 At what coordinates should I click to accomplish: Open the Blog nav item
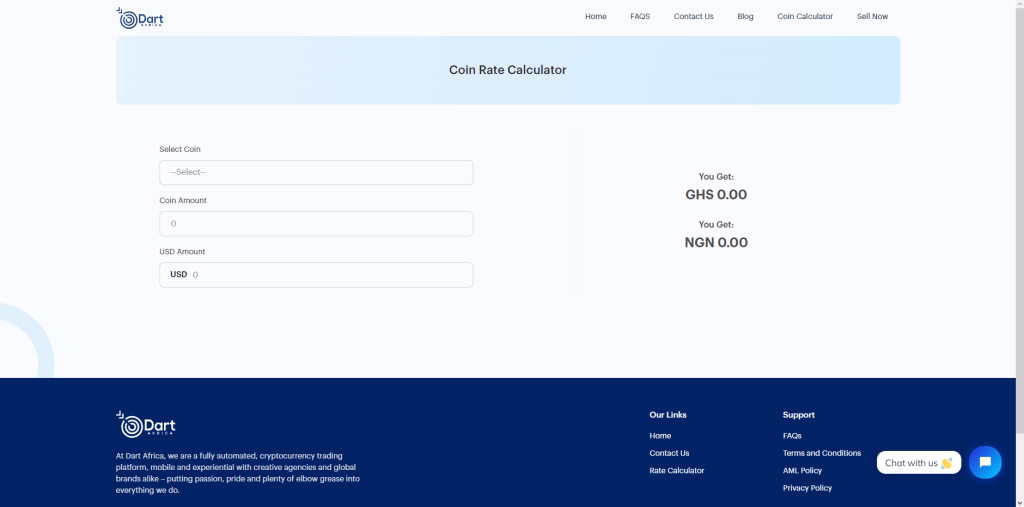(x=745, y=16)
